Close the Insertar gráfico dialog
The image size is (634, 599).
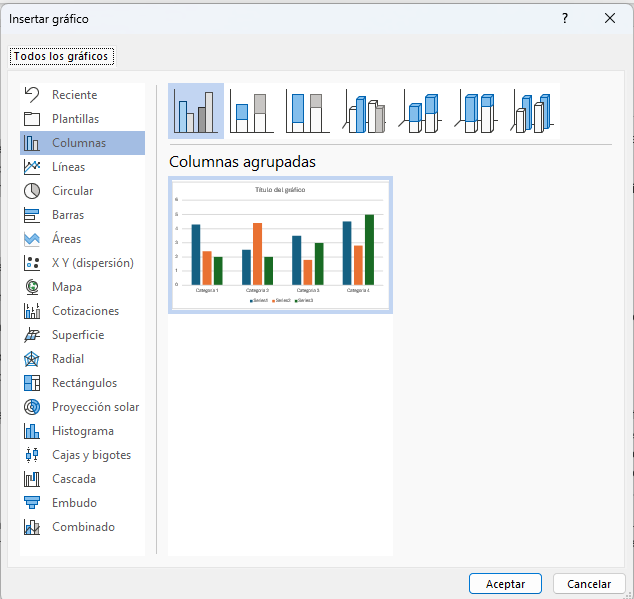click(x=610, y=18)
